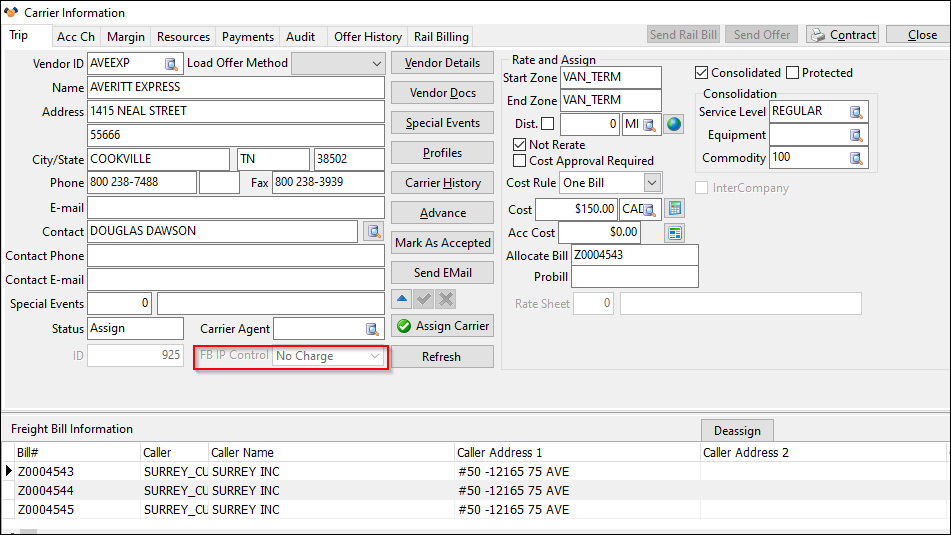Expand the Cost Rule dropdown
This screenshot has height=535, width=951.
click(652, 183)
